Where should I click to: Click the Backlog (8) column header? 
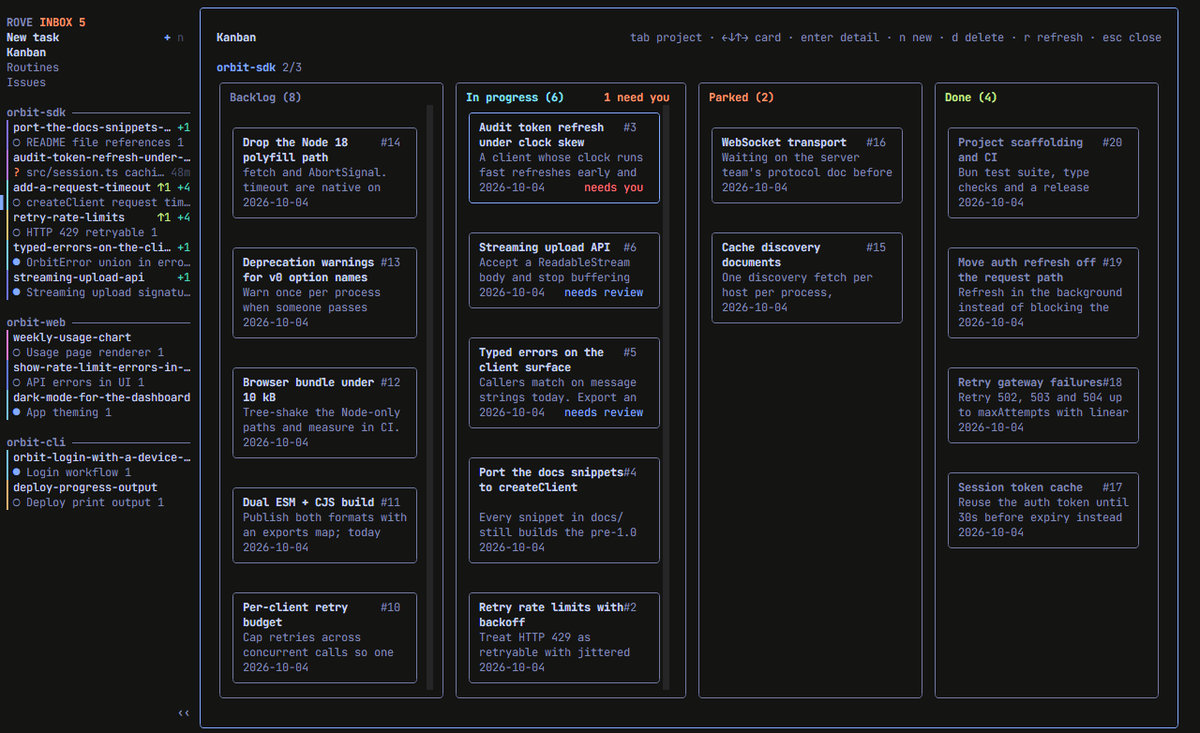tap(265, 97)
